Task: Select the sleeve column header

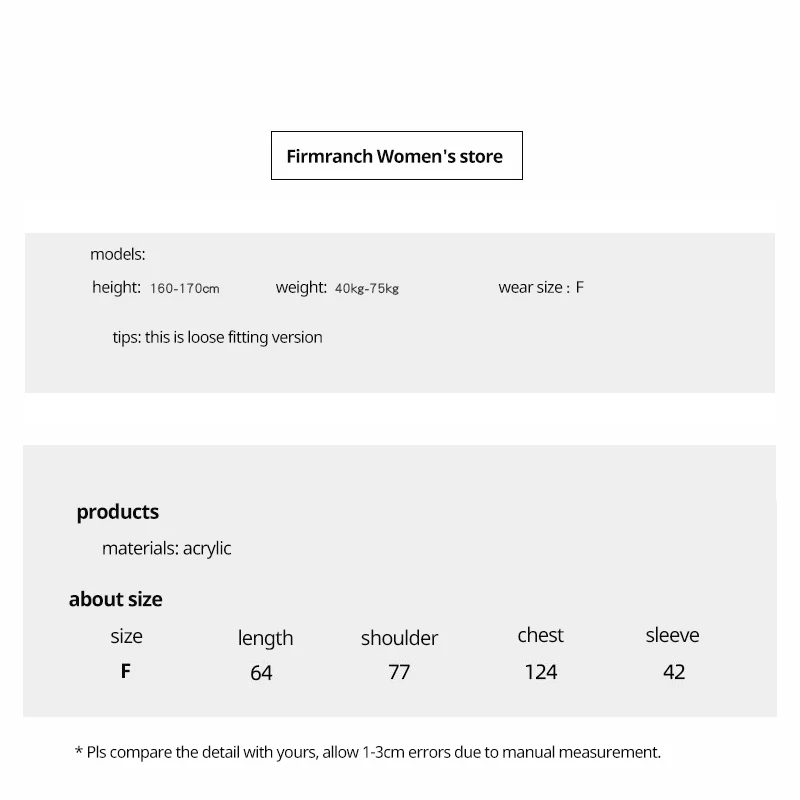Action: pyautogui.click(x=672, y=635)
